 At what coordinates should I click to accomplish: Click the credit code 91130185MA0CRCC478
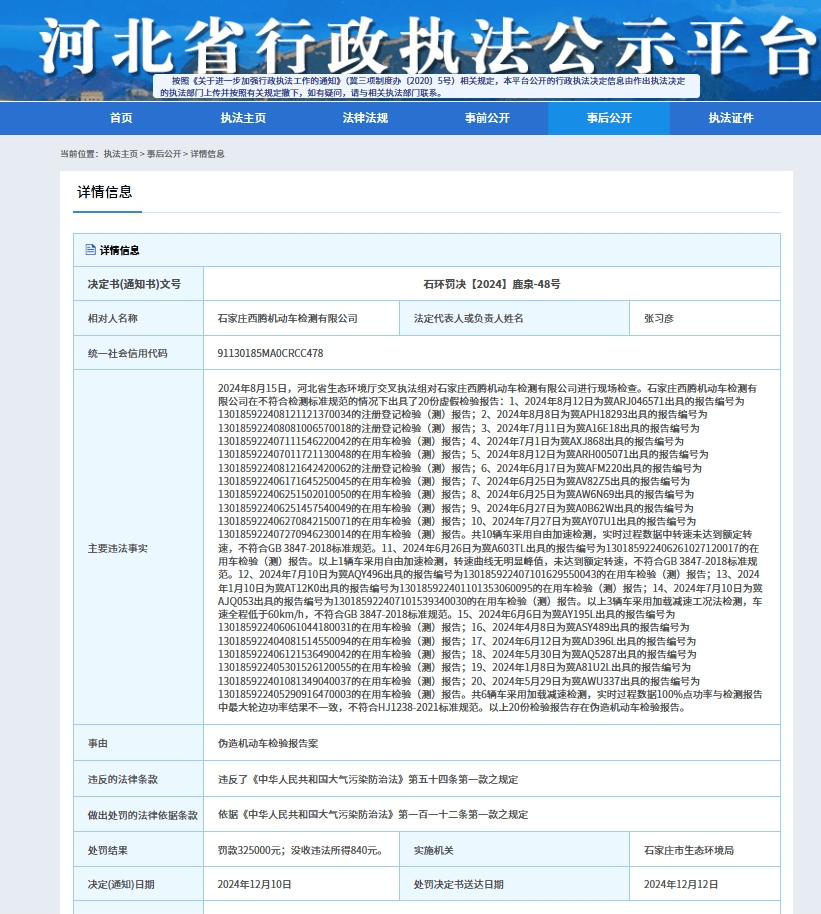(x=269, y=354)
